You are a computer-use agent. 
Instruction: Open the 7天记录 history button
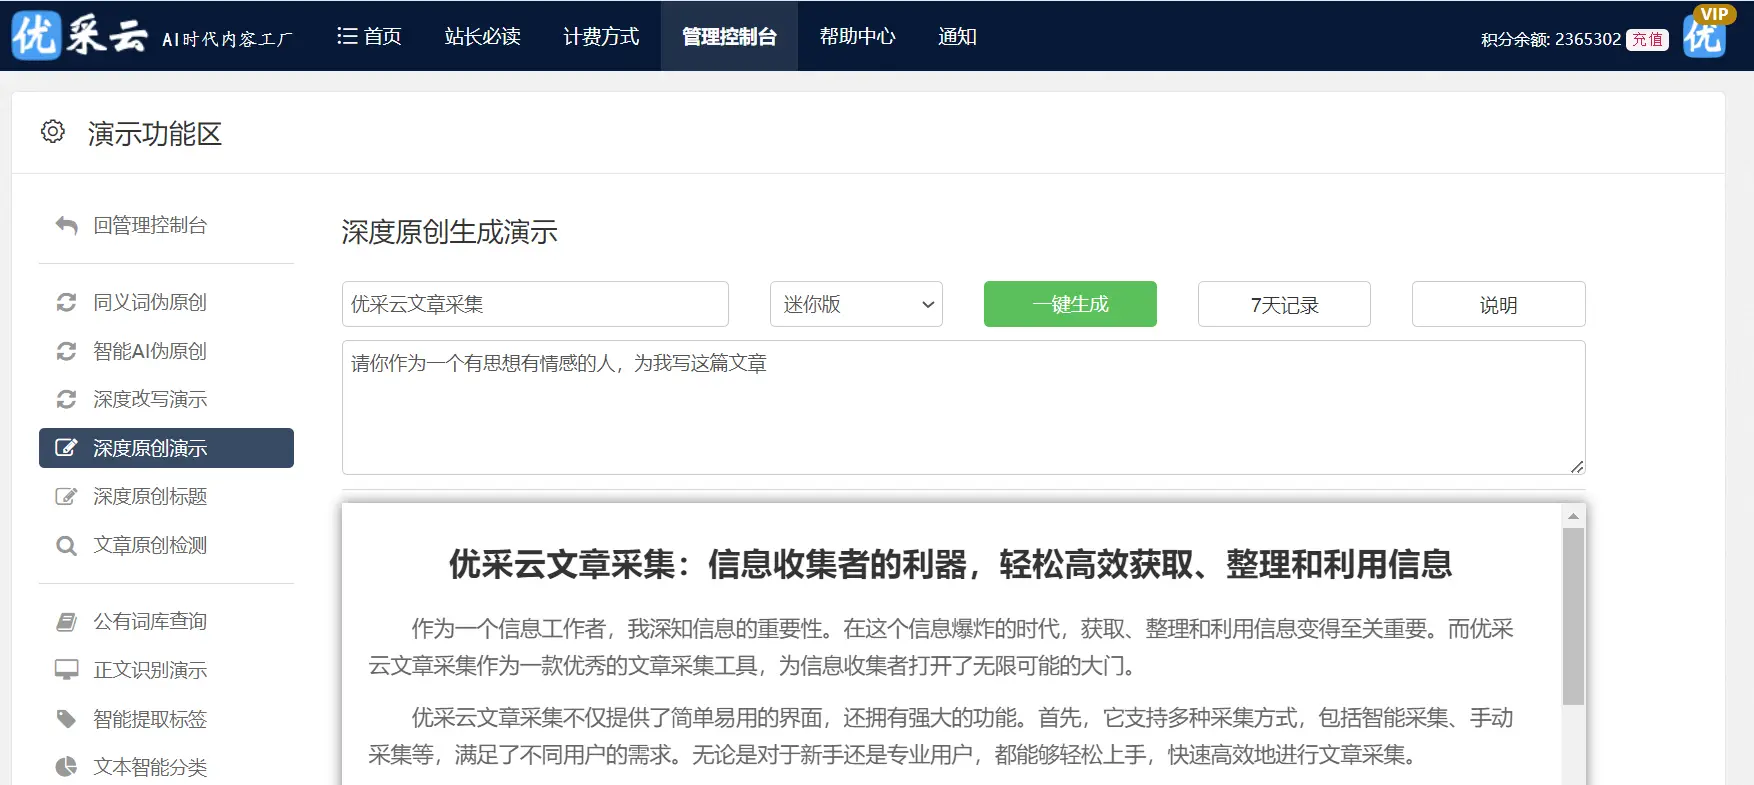point(1284,305)
